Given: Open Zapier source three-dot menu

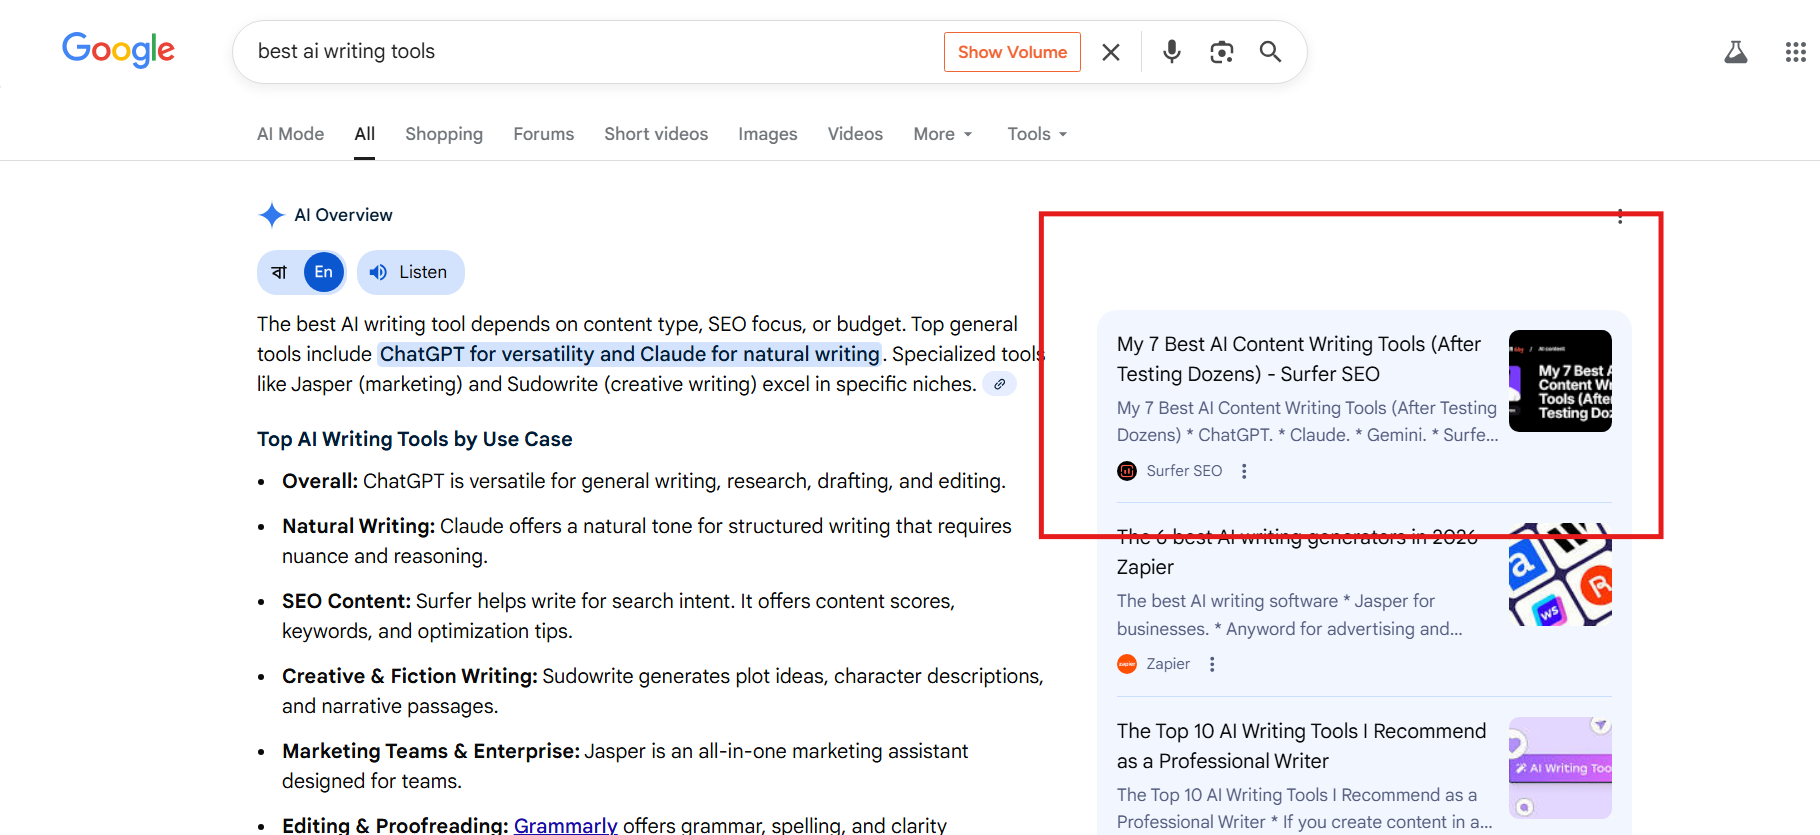Looking at the screenshot, I should pos(1212,664).
